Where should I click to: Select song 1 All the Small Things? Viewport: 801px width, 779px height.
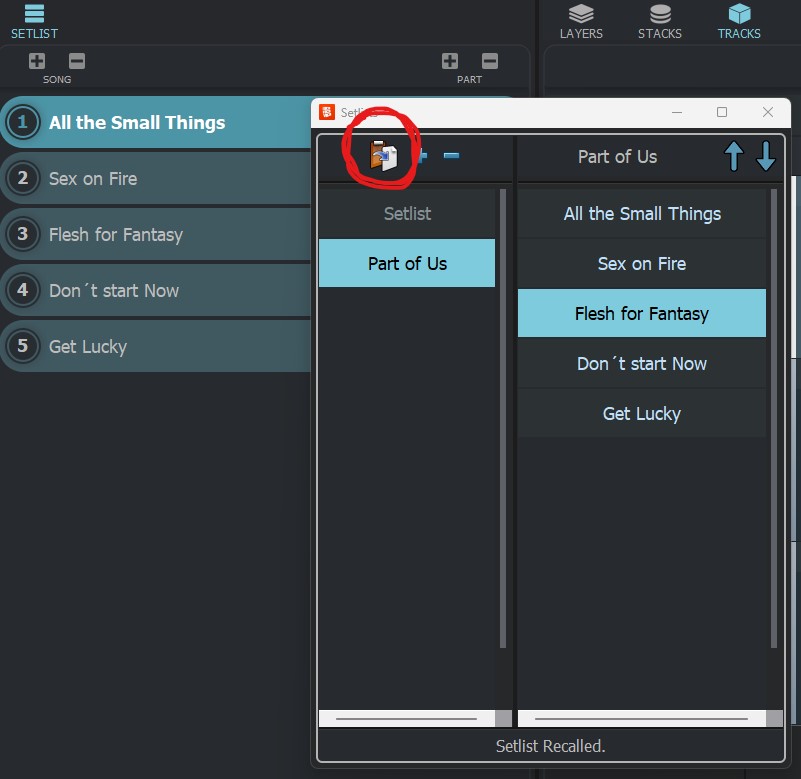point(156,122)
